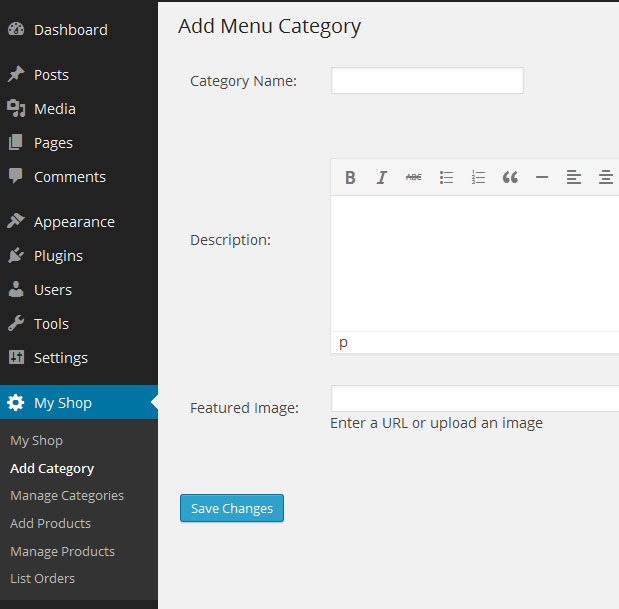Click the 'p' element path in the editor
The width and height of the screenshot is (619, 609).
point(343,343)
